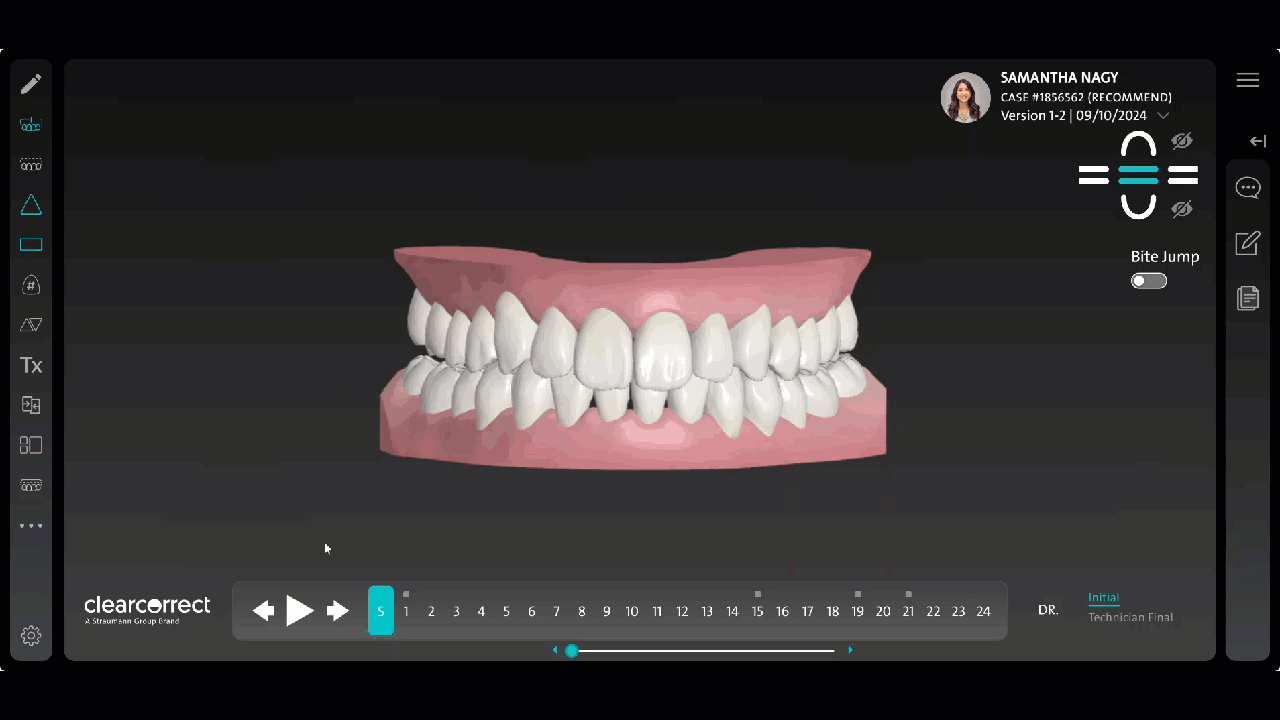Click the tooth numbering icon
1280x720 pixels.
pyautogui.click(x=31, y=285)
